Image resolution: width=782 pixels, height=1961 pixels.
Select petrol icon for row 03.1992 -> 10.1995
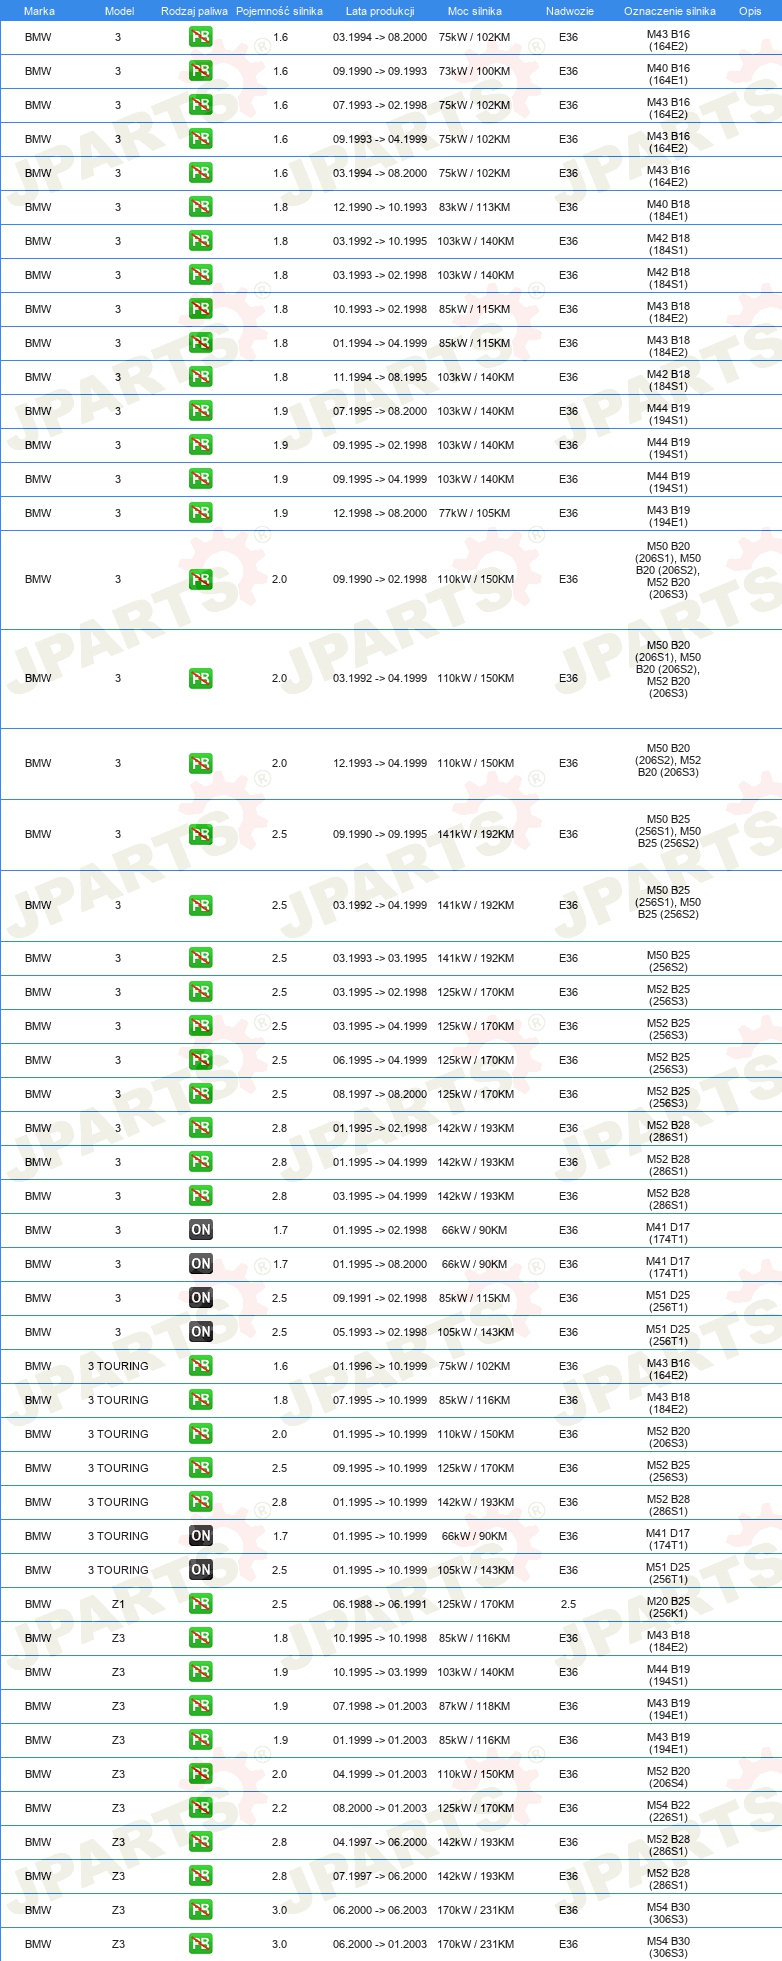pyautogui.click(x=201, y=241)
